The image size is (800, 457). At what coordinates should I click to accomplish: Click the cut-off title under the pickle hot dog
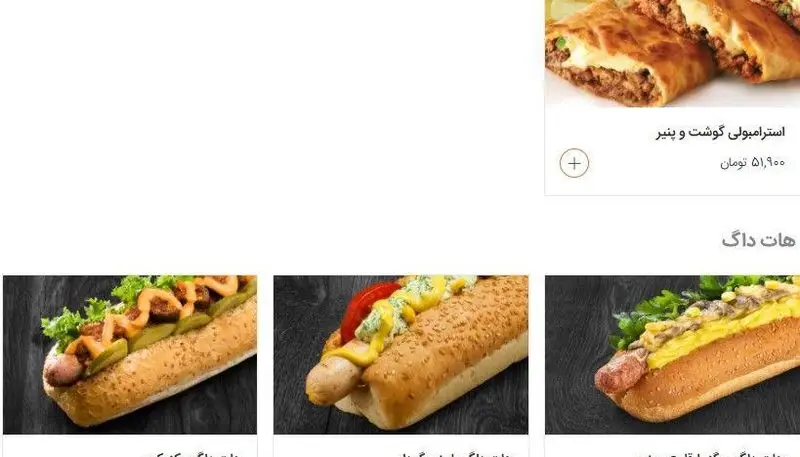[193, 454]
